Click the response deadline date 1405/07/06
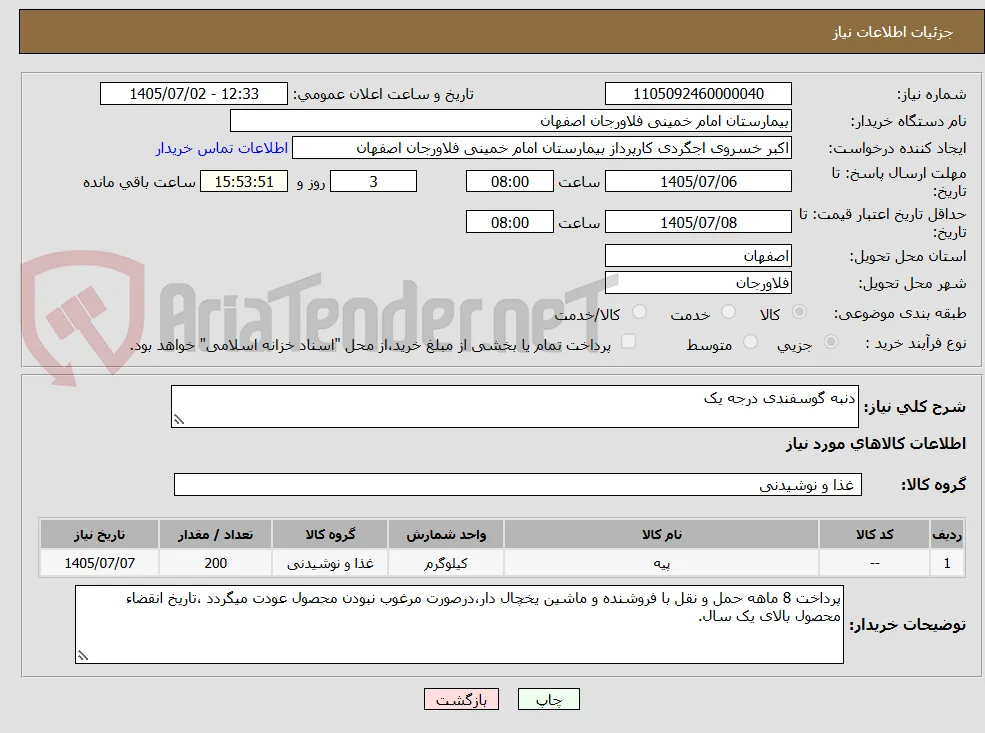This screenshot has height=733, width=985. [x=698, y=182]
